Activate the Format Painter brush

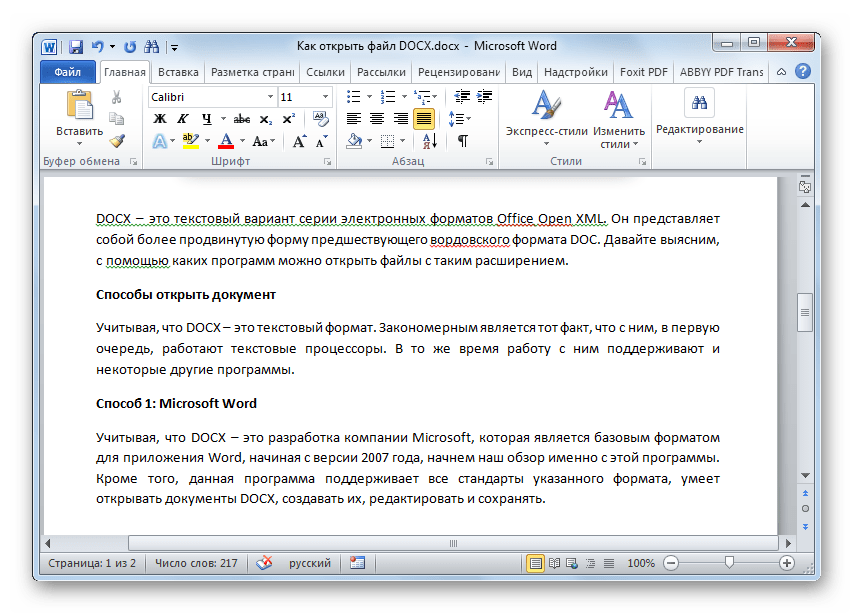pyautogui.click(x=117, y=141)
